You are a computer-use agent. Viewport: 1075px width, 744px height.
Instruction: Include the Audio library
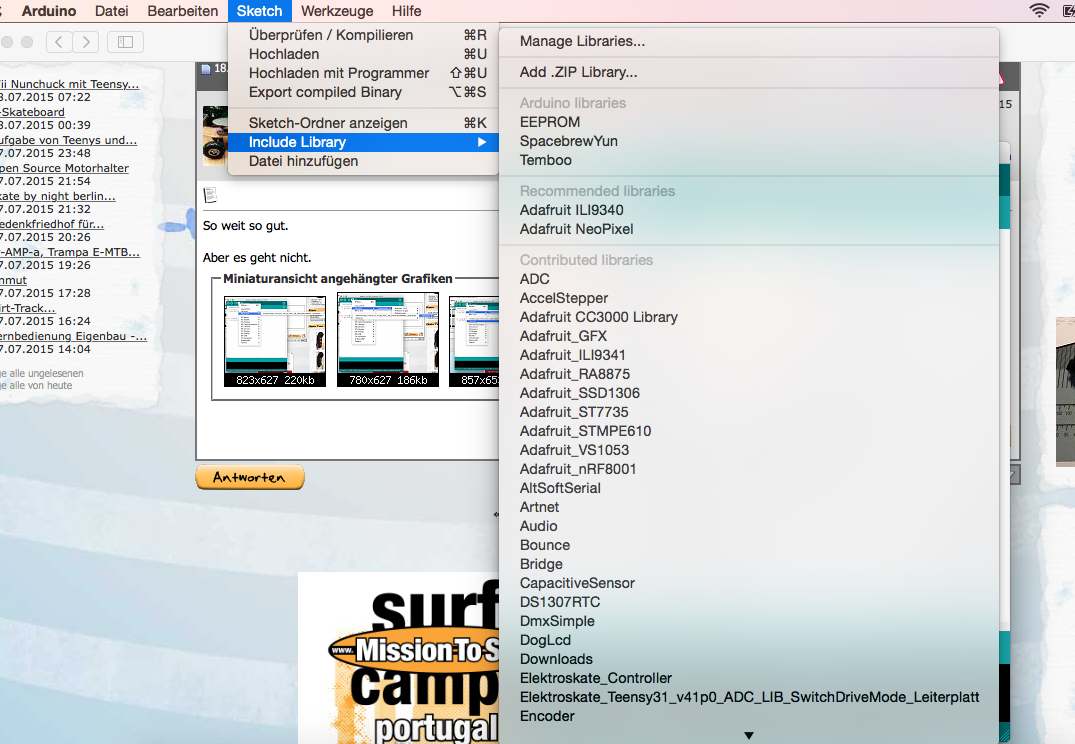749,527
